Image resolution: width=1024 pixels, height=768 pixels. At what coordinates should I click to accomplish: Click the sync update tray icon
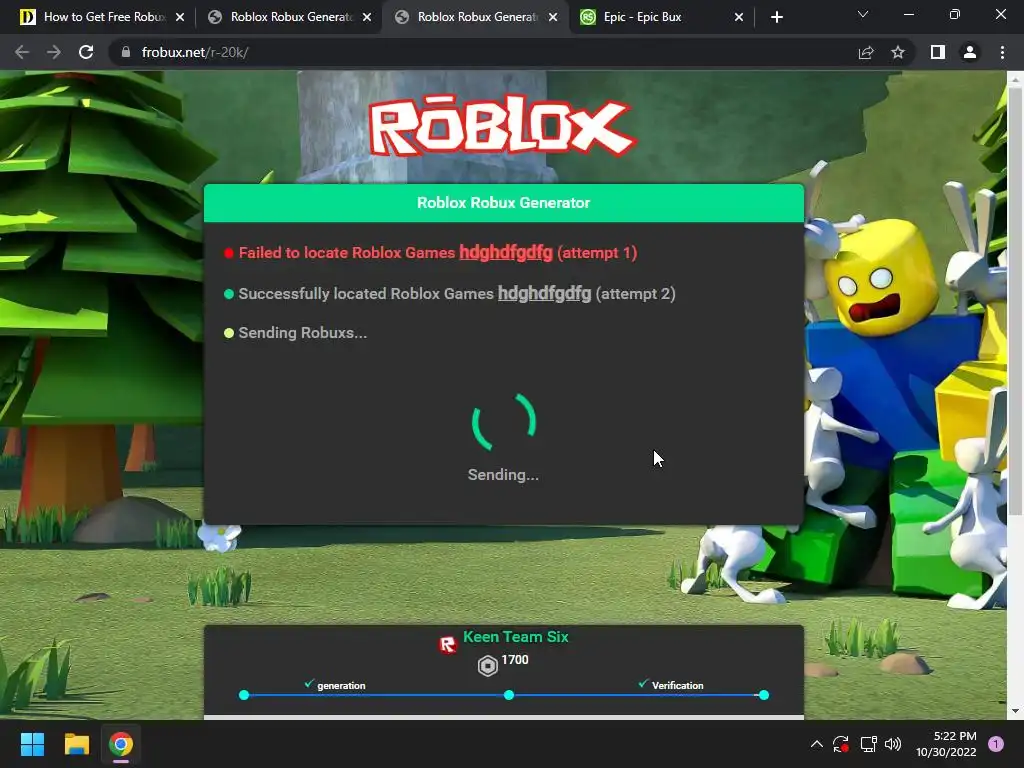tap(841, 744)
